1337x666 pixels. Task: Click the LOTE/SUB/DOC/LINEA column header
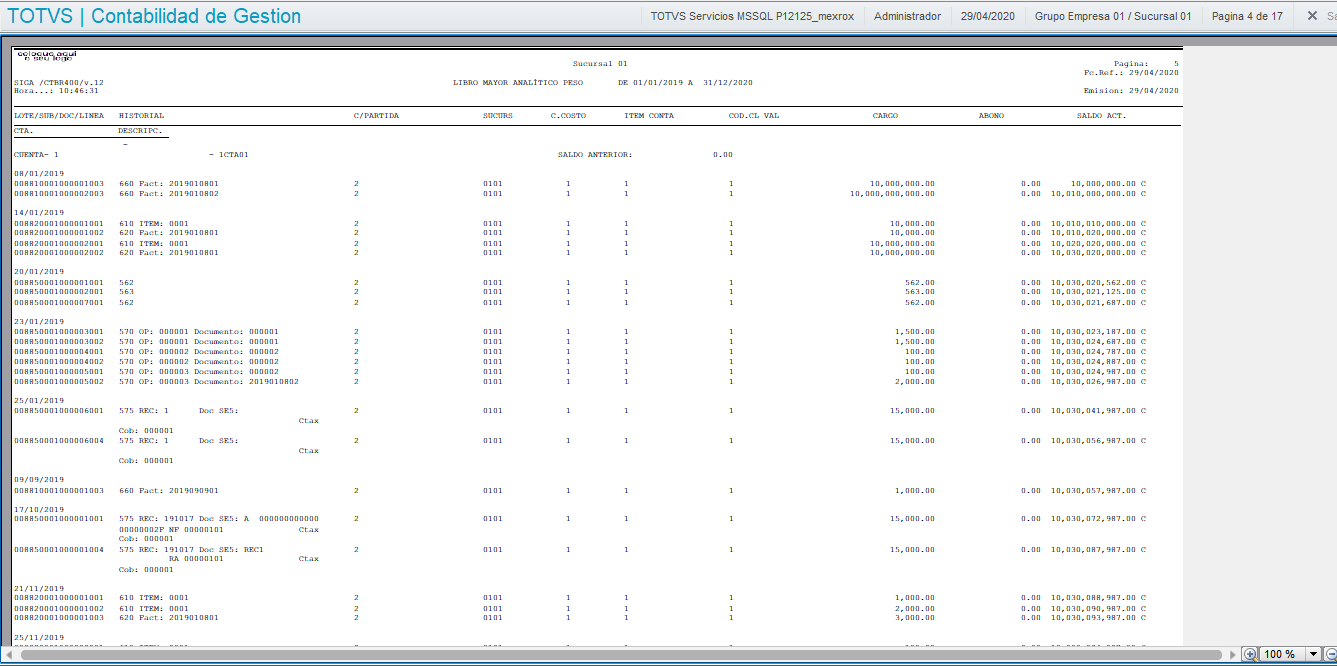click(59, 115)
